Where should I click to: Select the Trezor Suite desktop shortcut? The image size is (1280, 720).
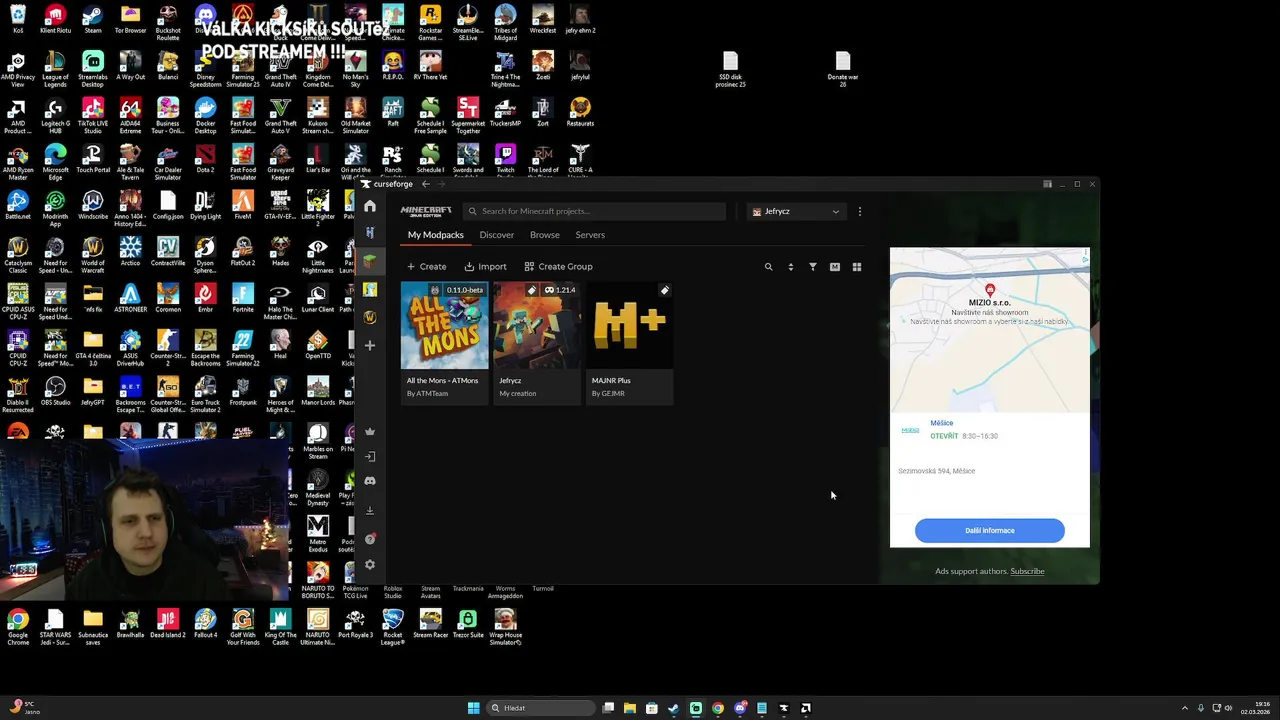pyautogui.click(x=468, y=625)
